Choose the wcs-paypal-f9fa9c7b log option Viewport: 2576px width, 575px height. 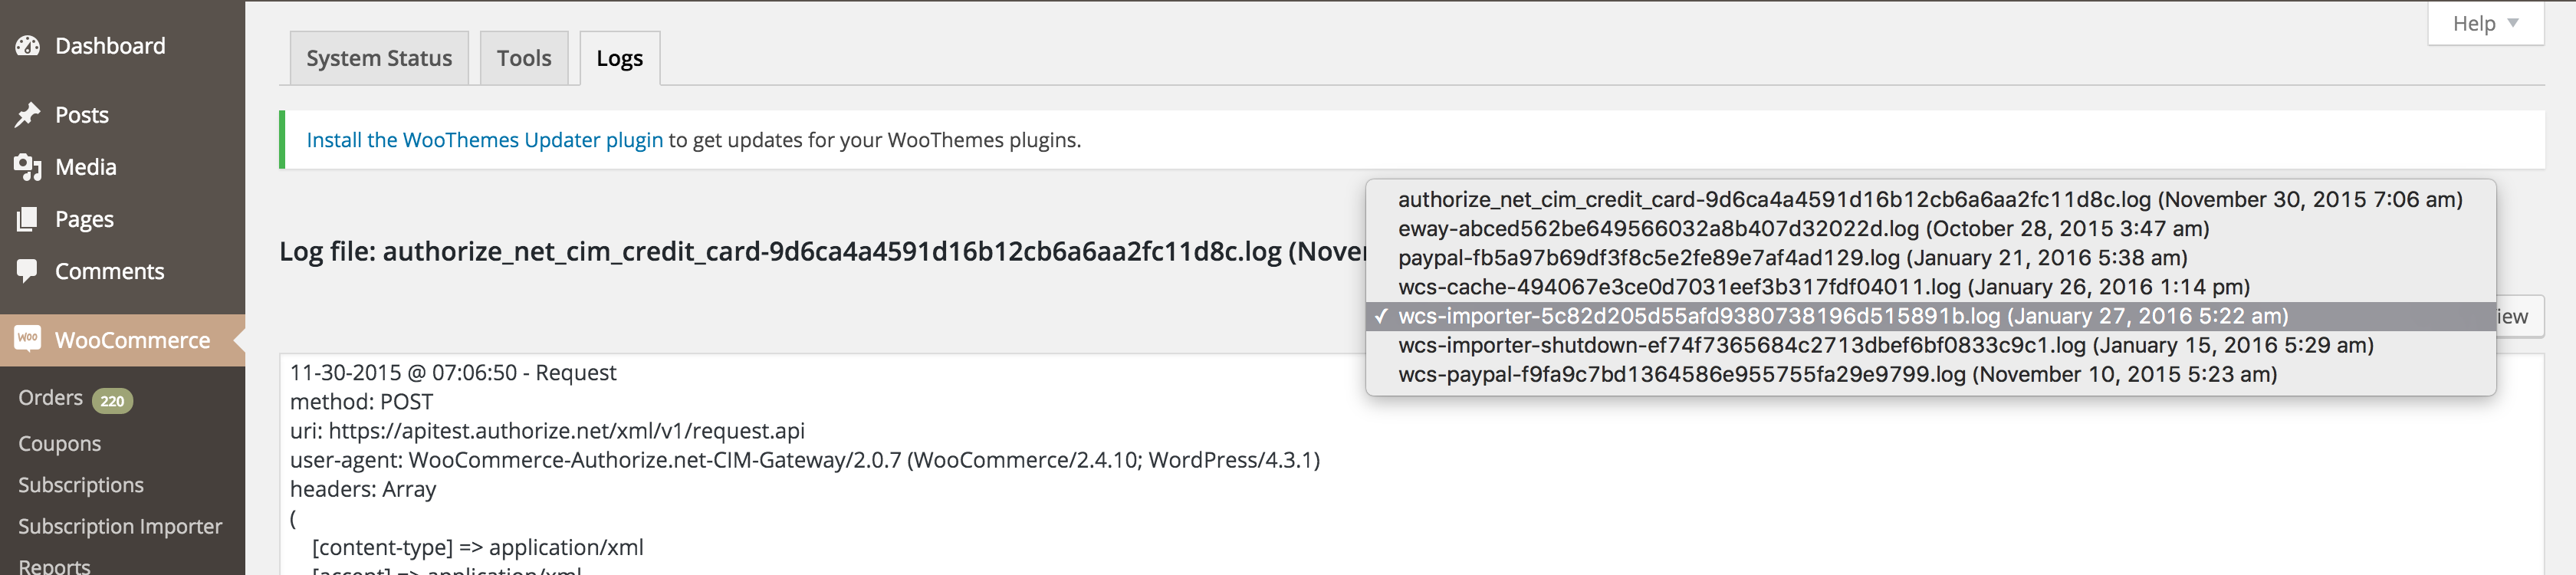point(1930,374)
